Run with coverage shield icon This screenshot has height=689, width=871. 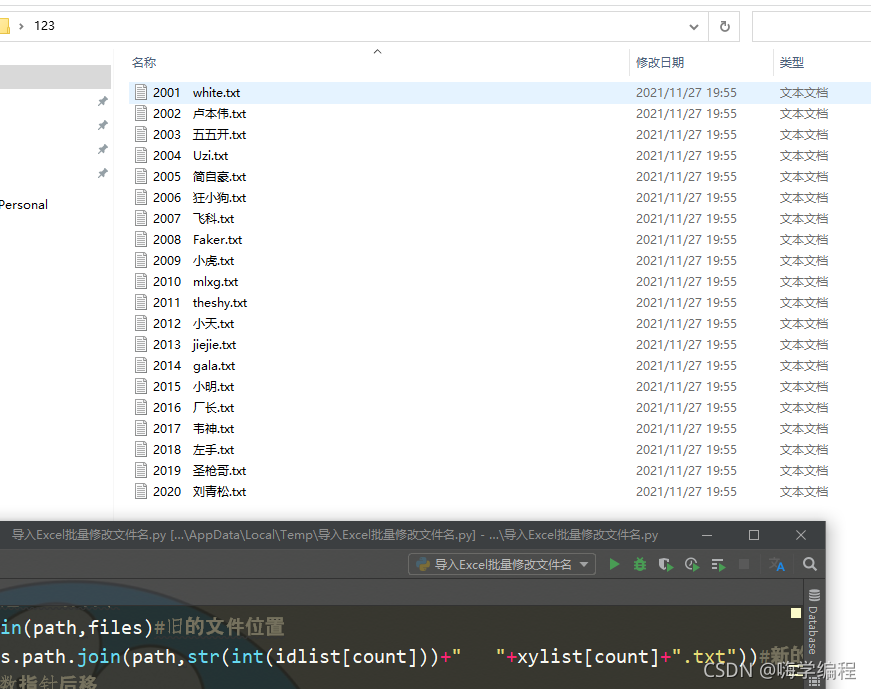665,565
